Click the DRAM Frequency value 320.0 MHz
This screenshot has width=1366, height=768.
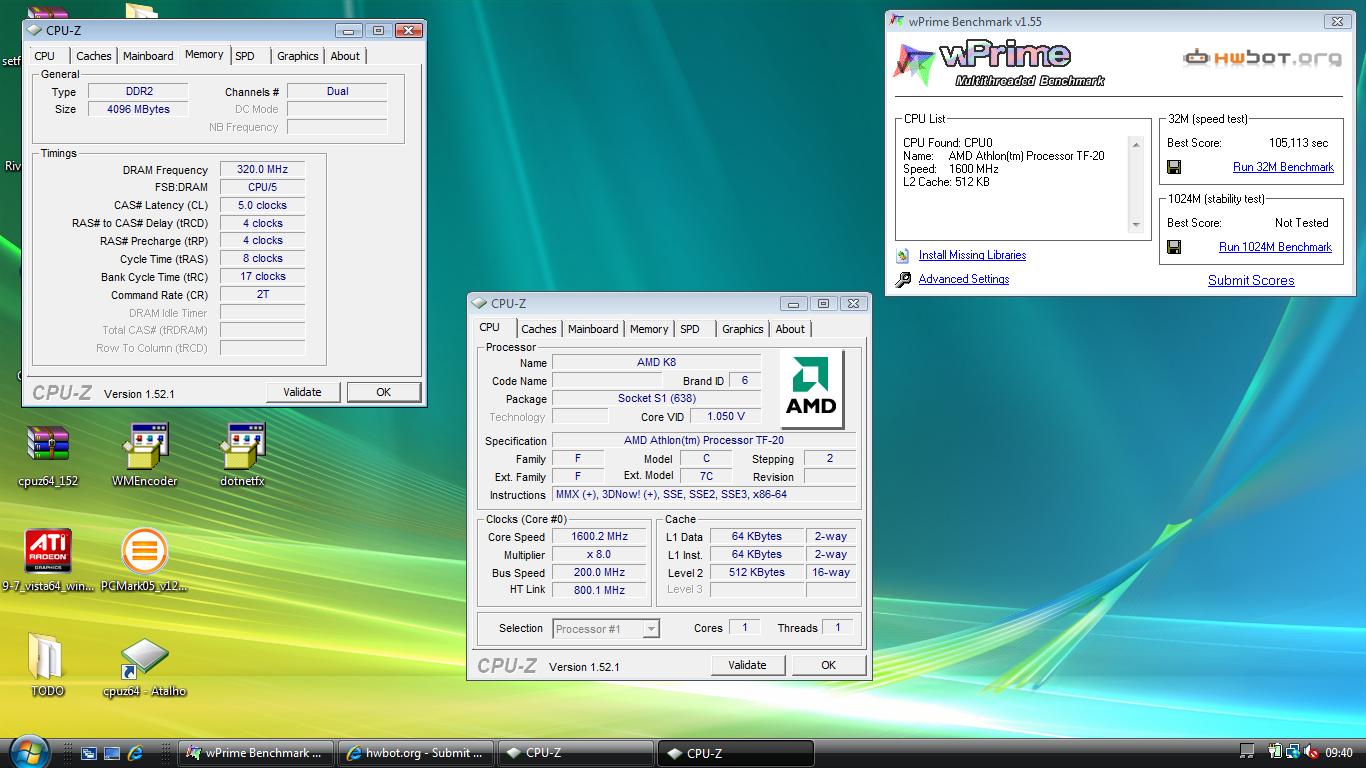coord(262,170)
